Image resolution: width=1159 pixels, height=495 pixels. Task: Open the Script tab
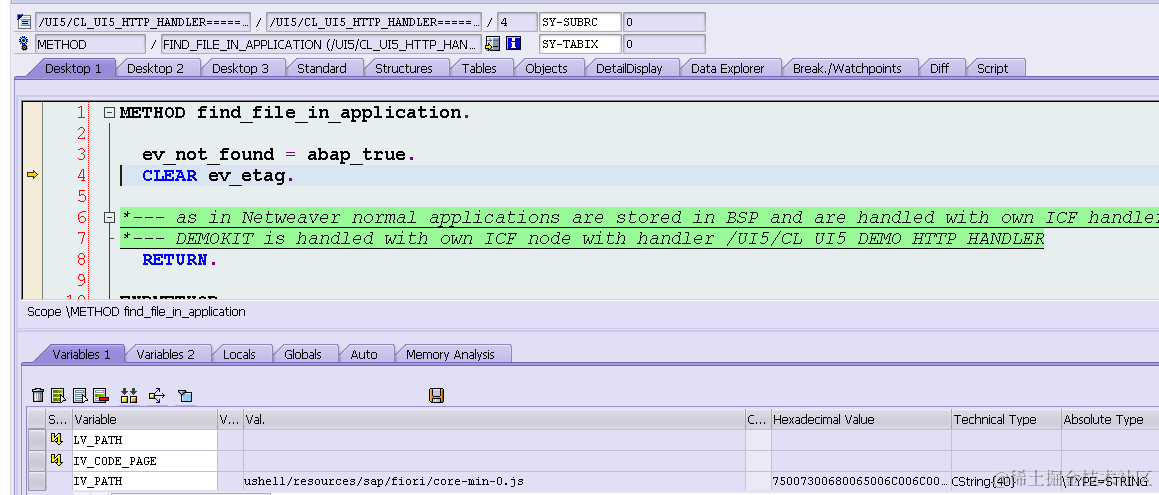[992, 68]
